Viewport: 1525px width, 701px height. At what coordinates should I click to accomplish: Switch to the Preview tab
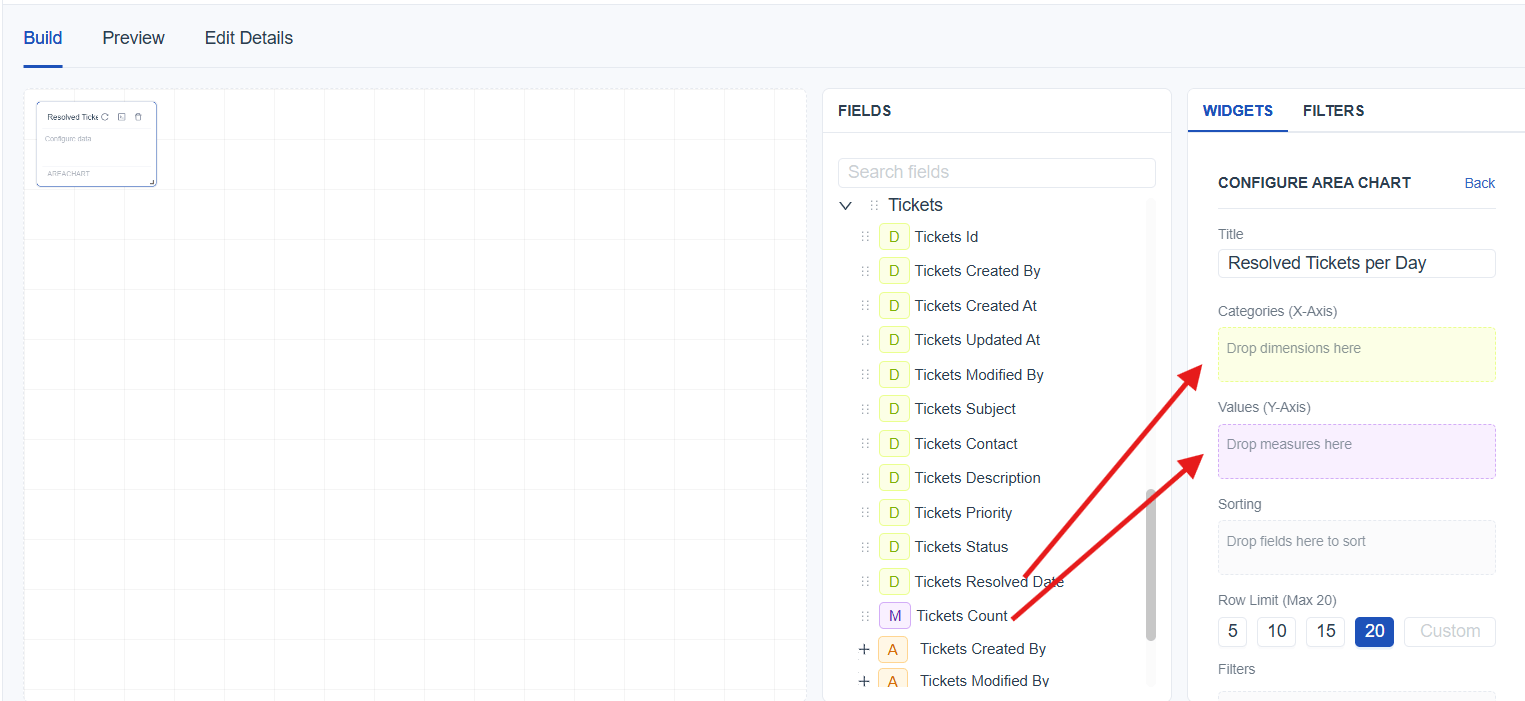tap(133, 38)
